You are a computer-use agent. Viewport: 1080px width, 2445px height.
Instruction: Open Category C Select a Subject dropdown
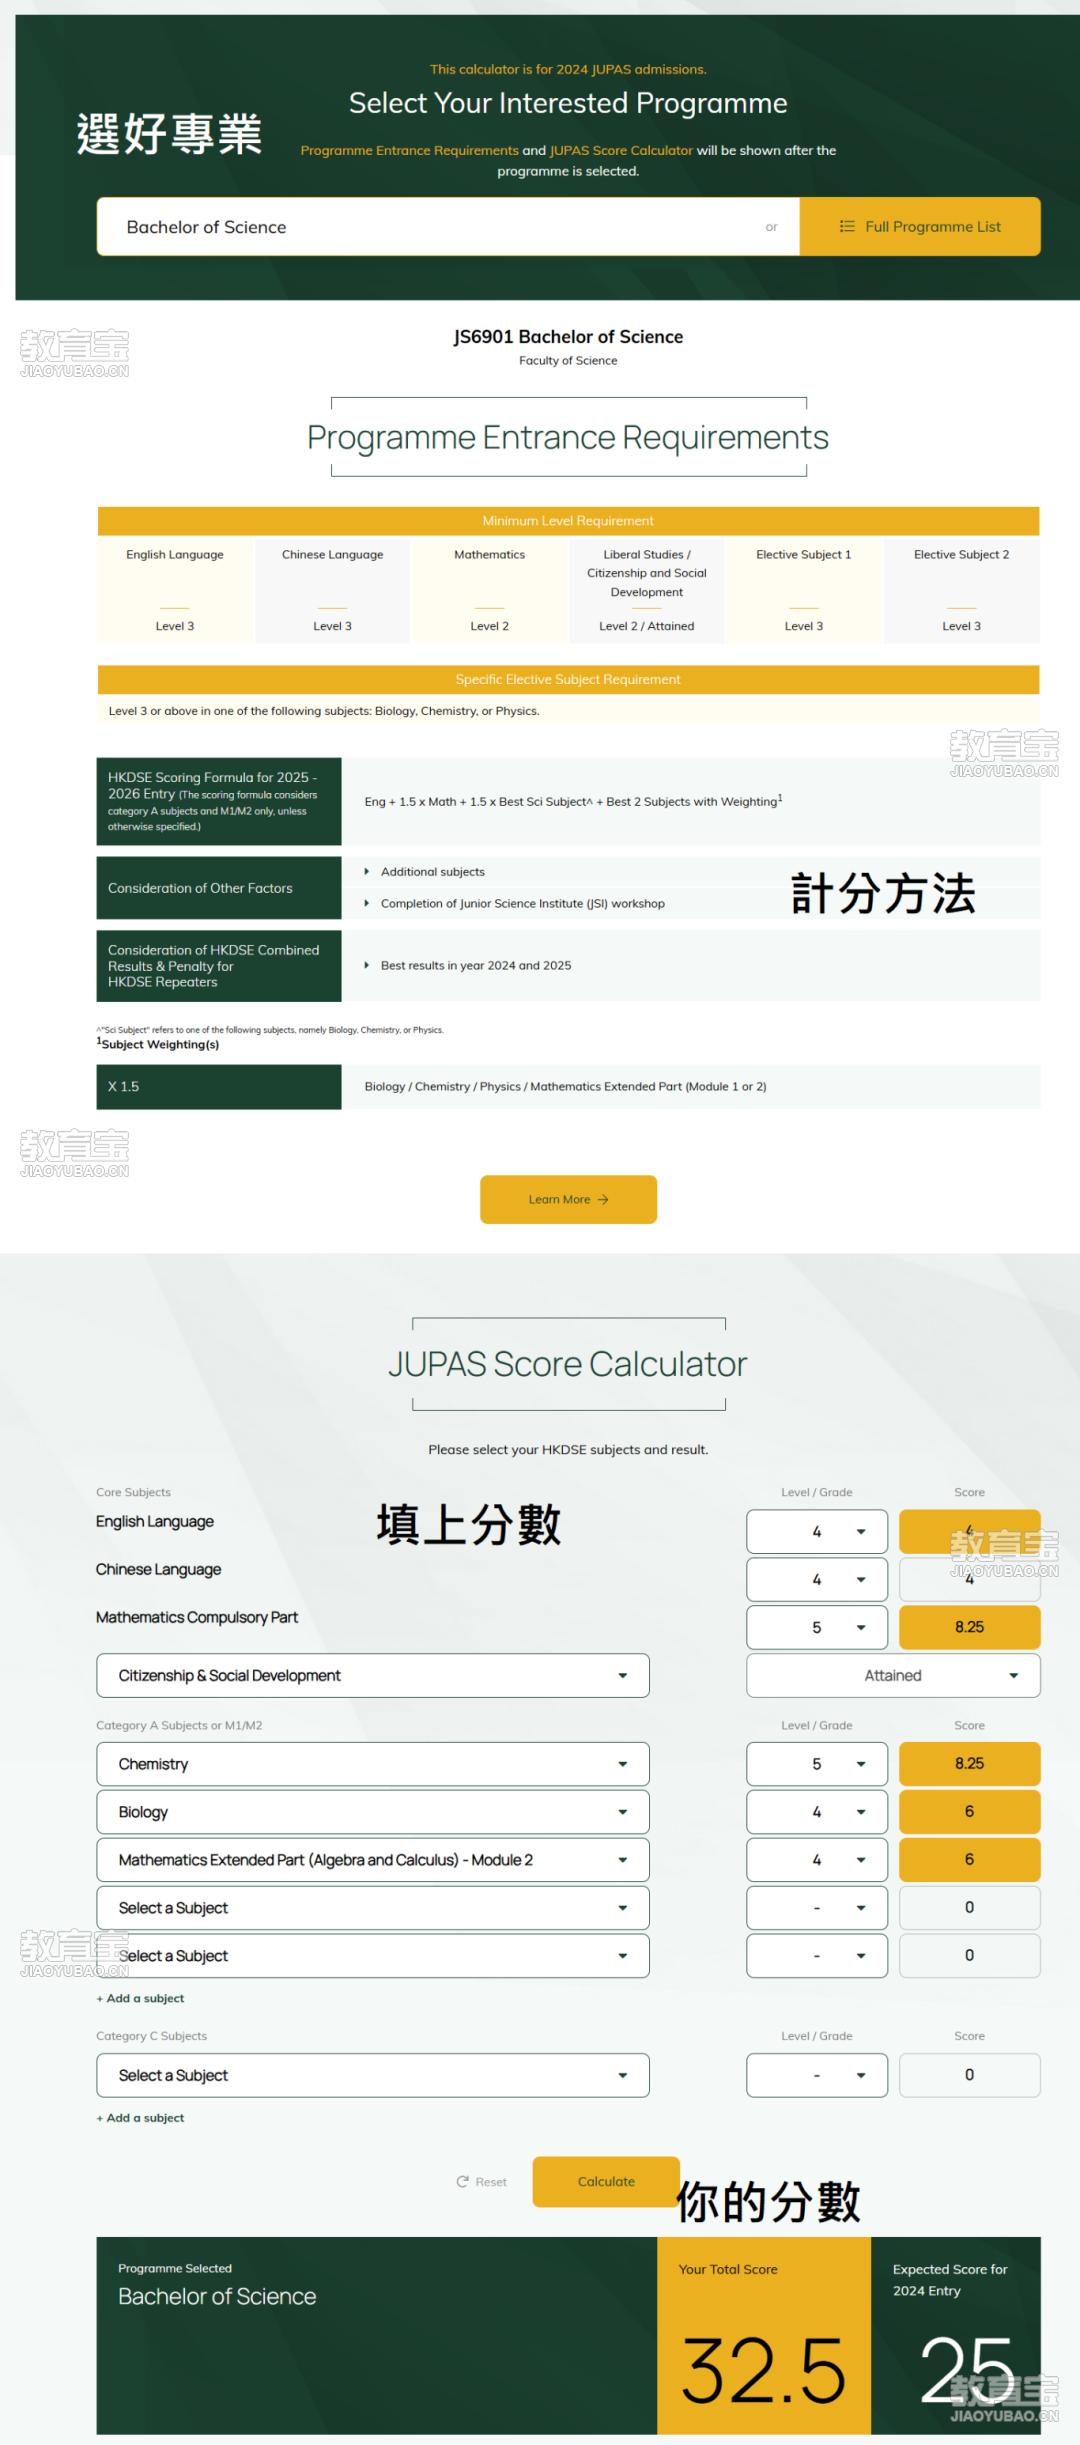(x=373, y=2075)
